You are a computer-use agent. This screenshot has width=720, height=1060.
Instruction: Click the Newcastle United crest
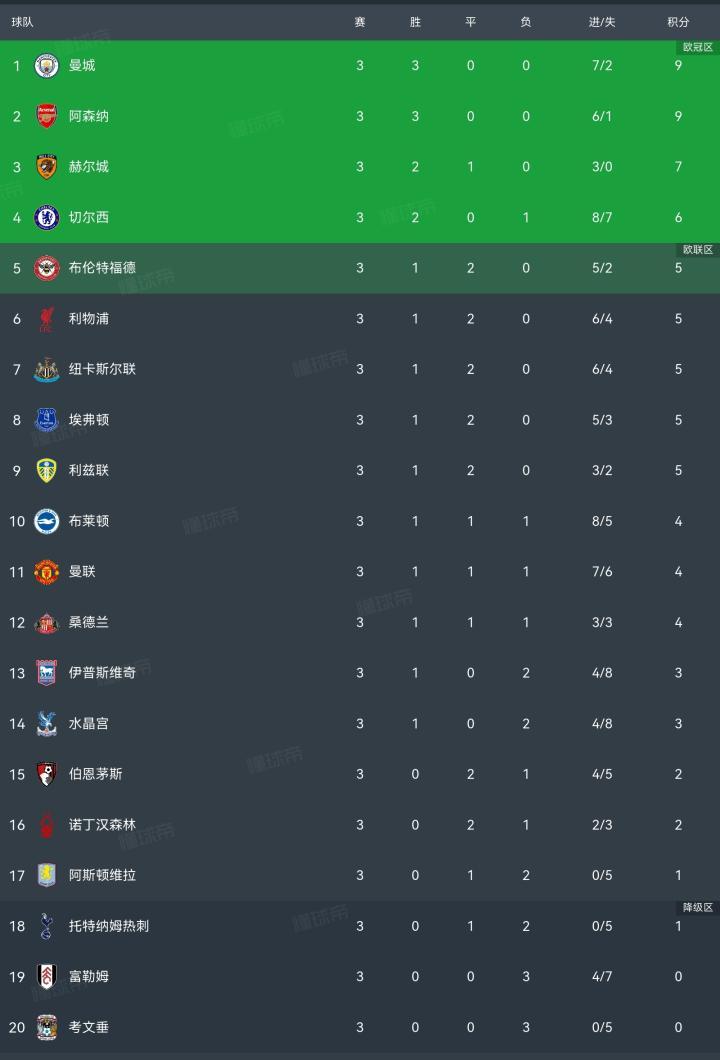tap(46, 369)
